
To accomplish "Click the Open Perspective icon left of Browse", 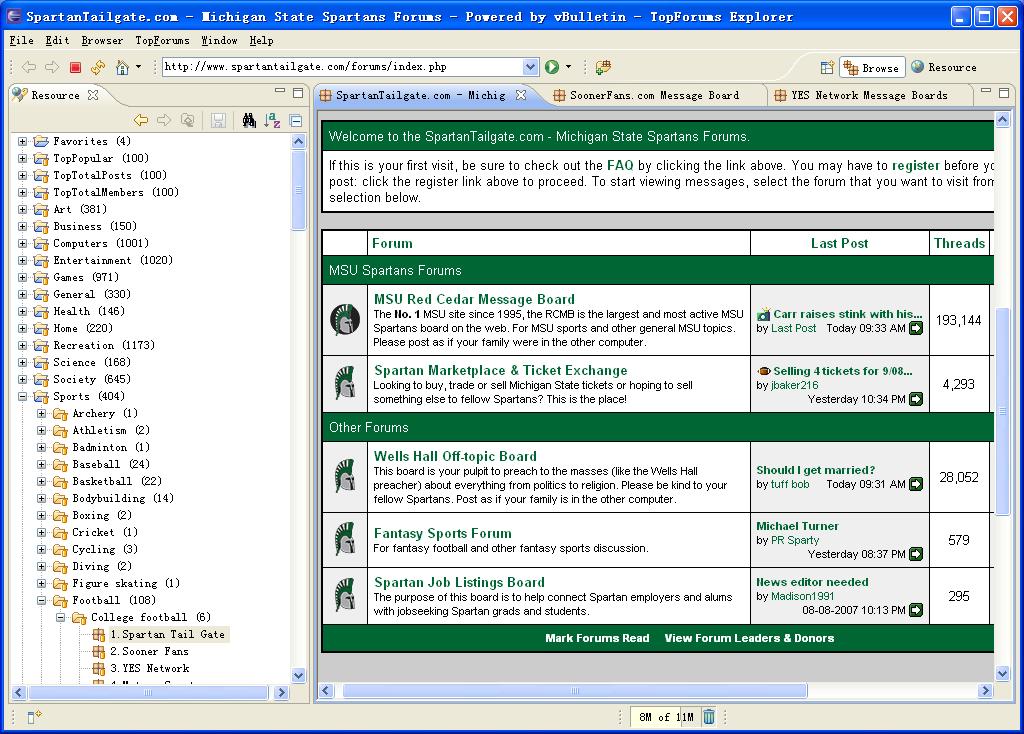I will coord(827,67).
